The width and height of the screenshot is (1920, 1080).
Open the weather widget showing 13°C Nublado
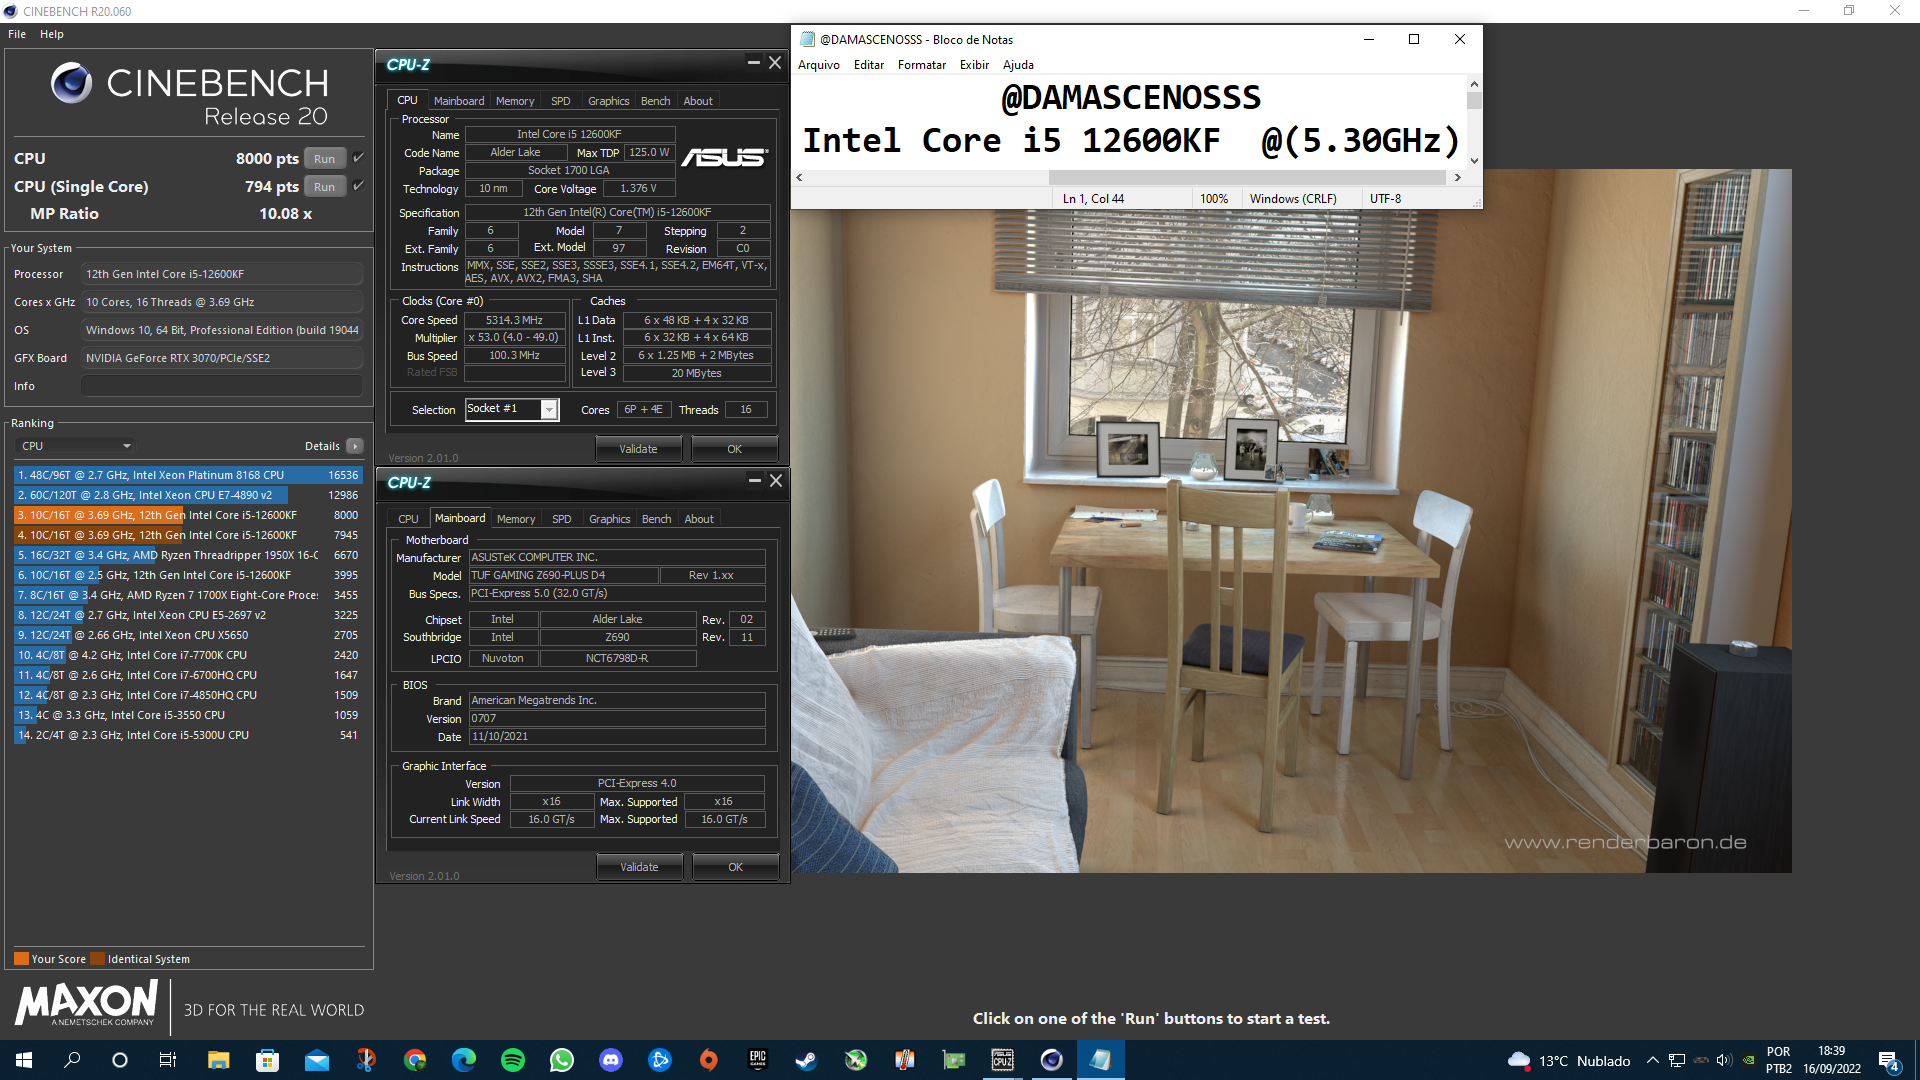(x=1568, y=1061)
